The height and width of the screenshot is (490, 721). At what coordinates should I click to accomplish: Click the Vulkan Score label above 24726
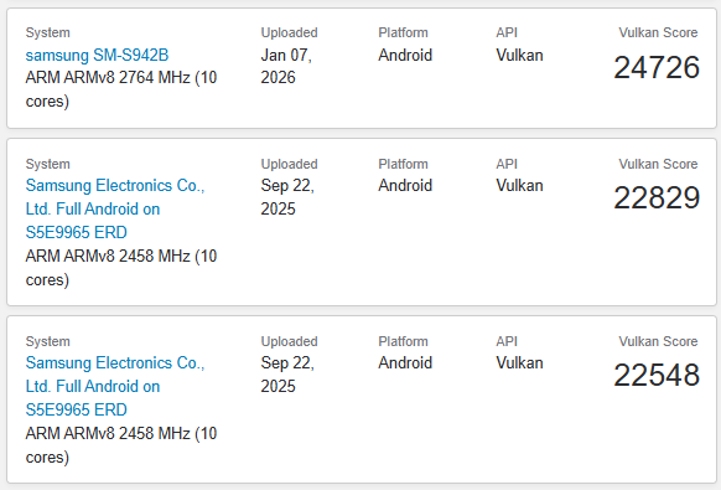click(658, 33)
